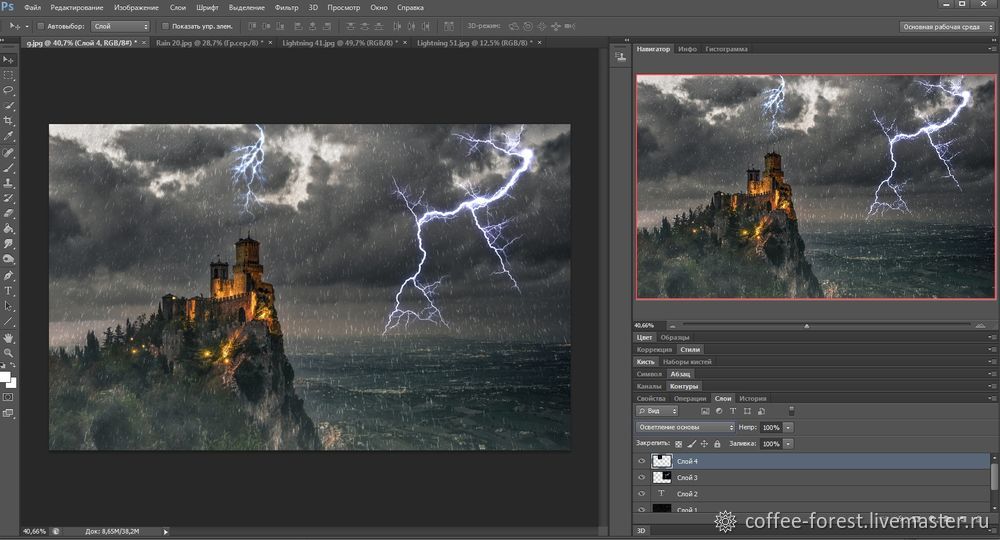The image size is (1000, 540).
Task: Open the Осветление основы blend mode dropdown
Action: coord(686,427)
